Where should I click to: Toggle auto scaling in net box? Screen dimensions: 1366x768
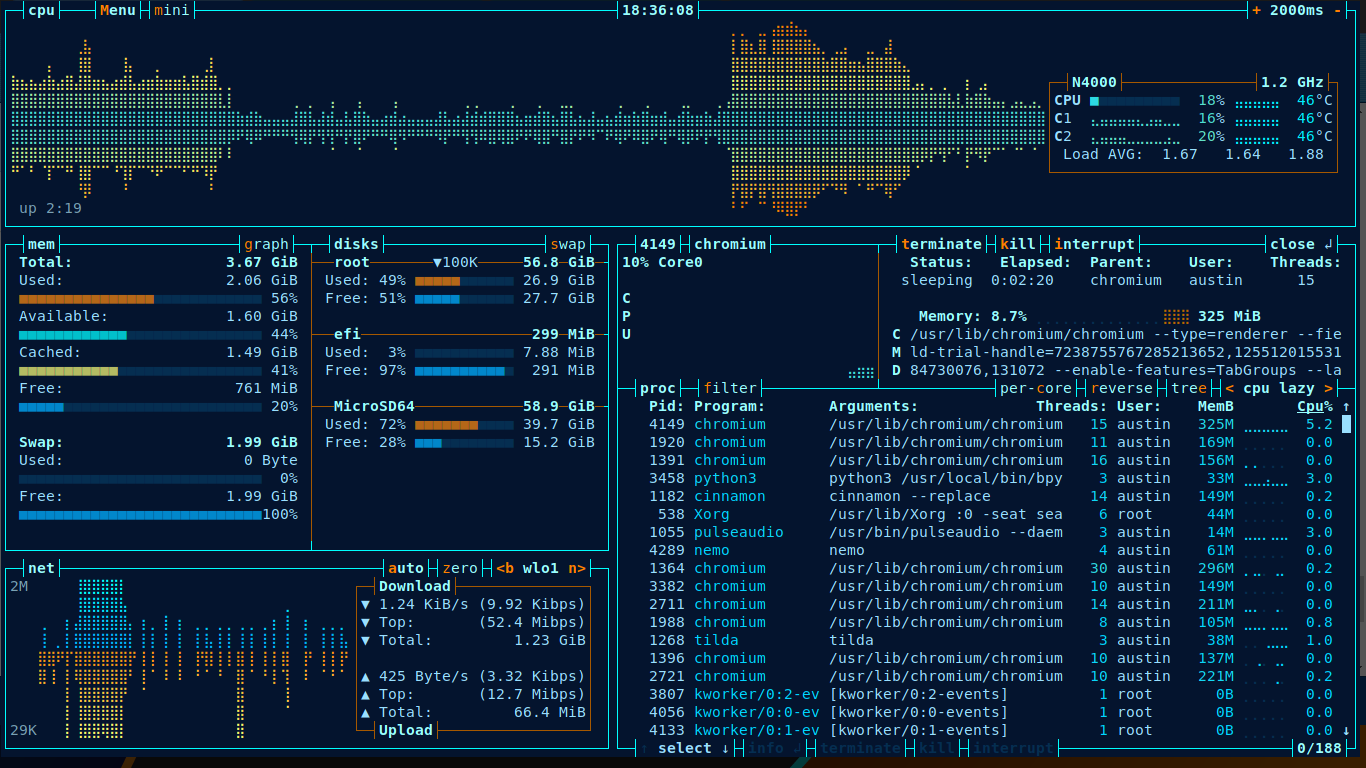tap(406, 568)
